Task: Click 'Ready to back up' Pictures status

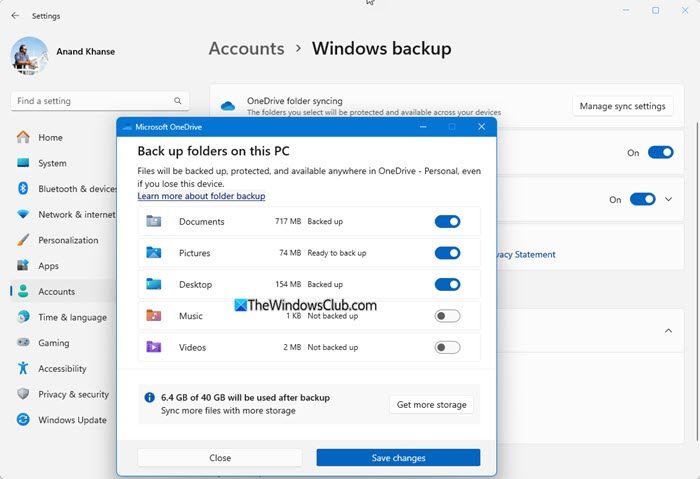Action: tap(337, 253)
